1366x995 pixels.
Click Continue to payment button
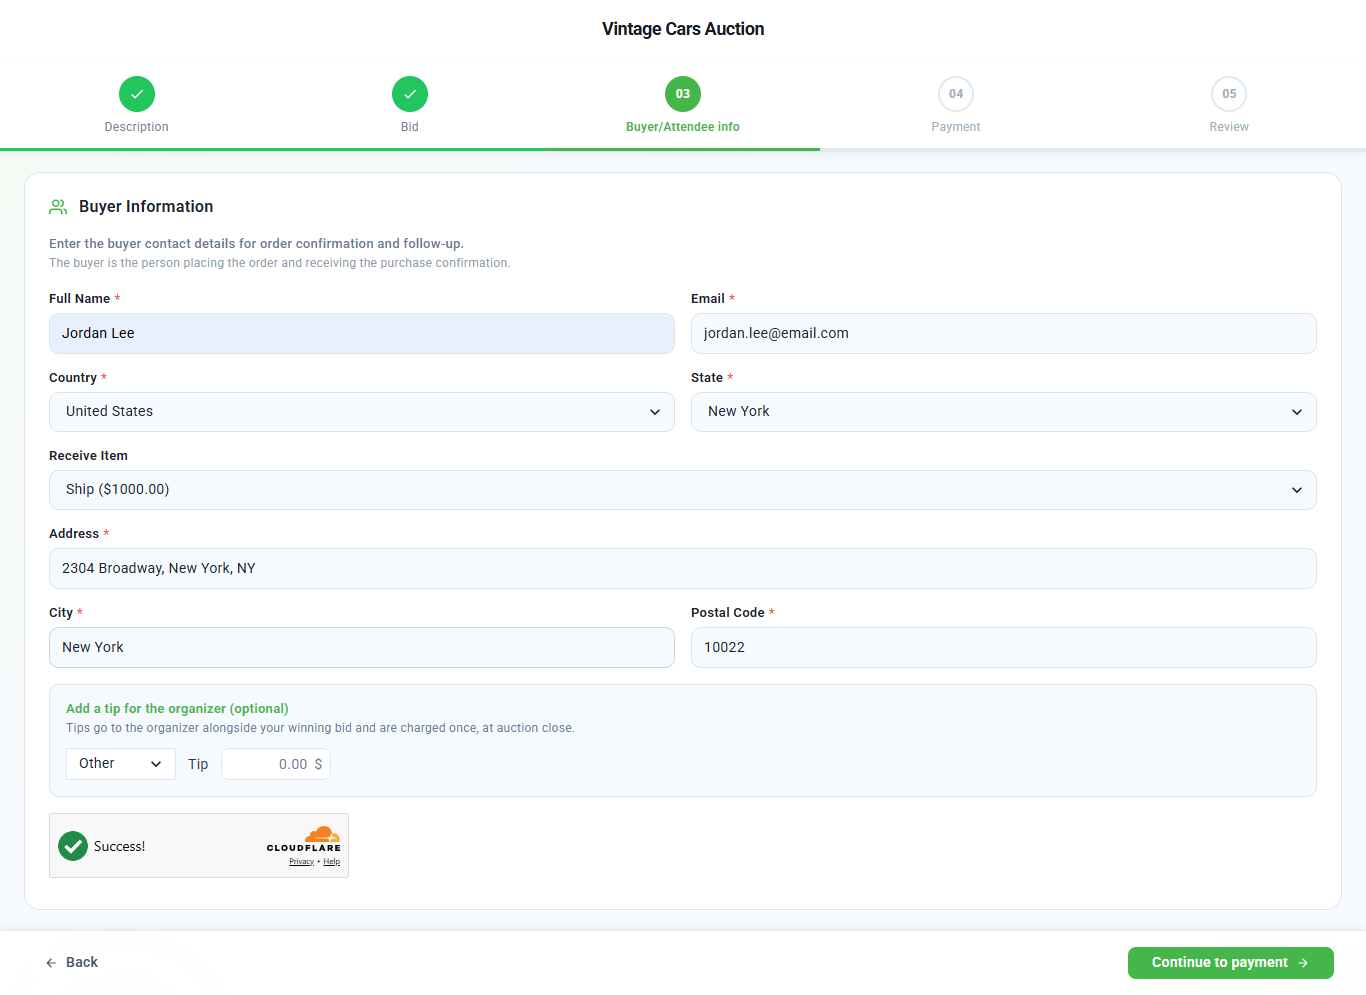point(1231,963)
